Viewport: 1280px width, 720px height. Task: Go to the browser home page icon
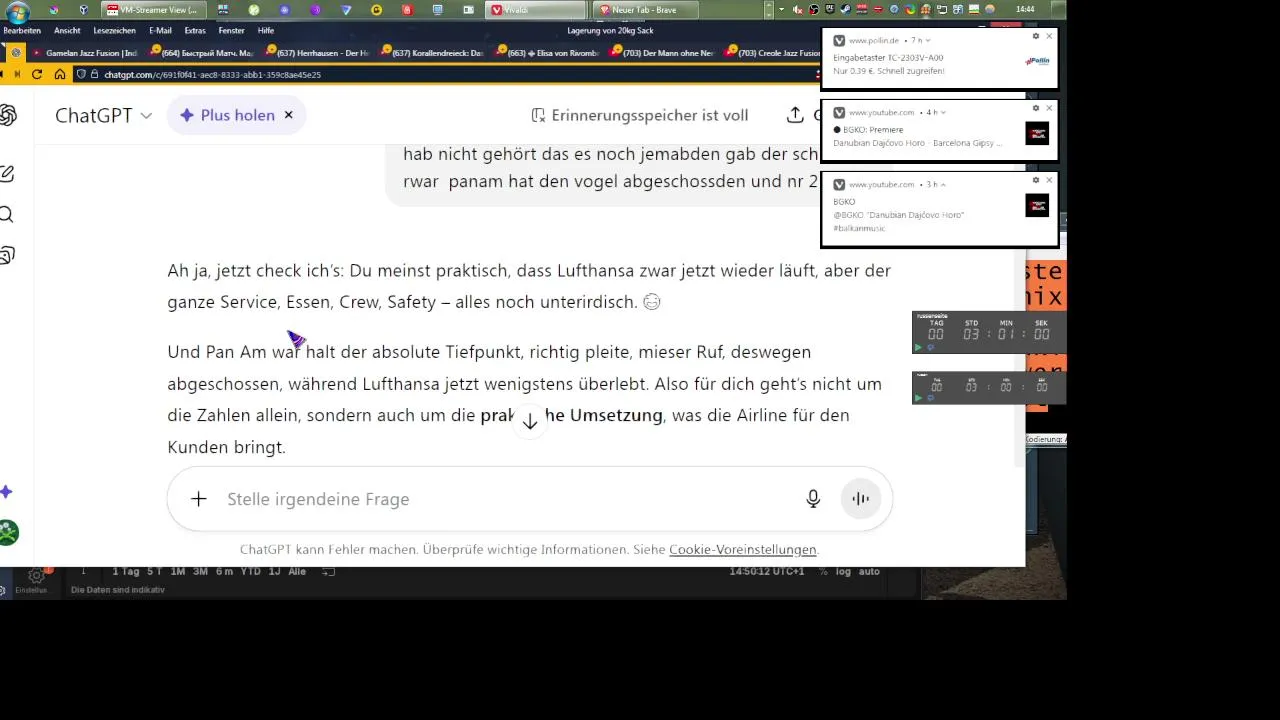(x=60, y=74)
